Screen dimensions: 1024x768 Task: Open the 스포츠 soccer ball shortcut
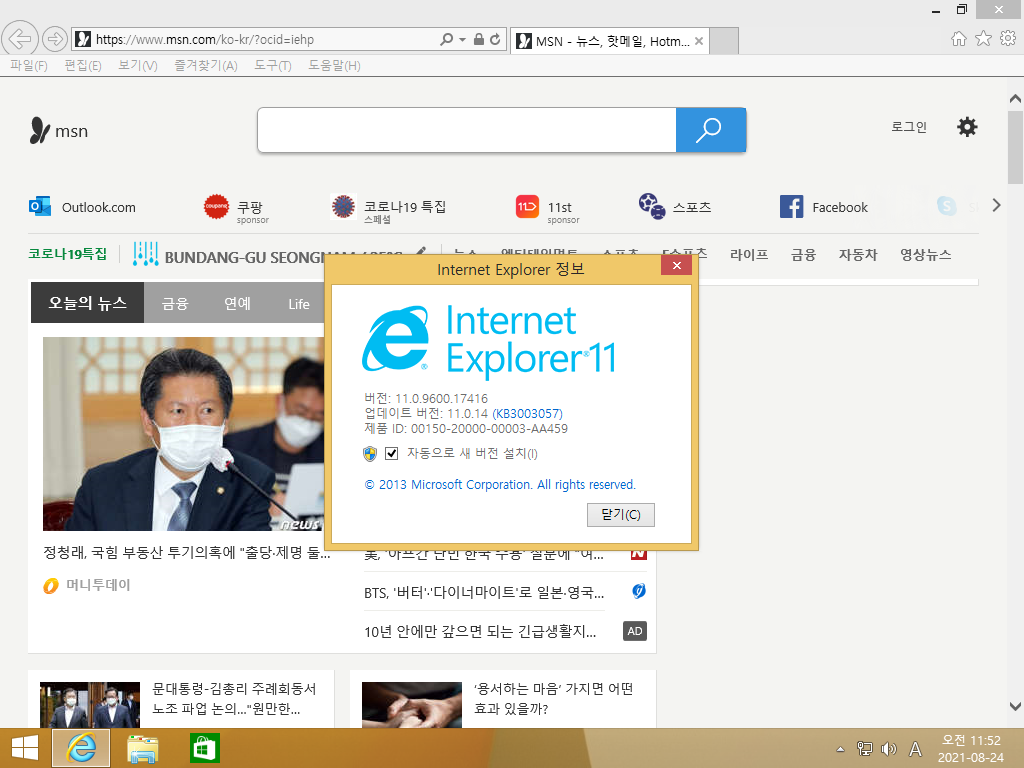tap(652, 206)
